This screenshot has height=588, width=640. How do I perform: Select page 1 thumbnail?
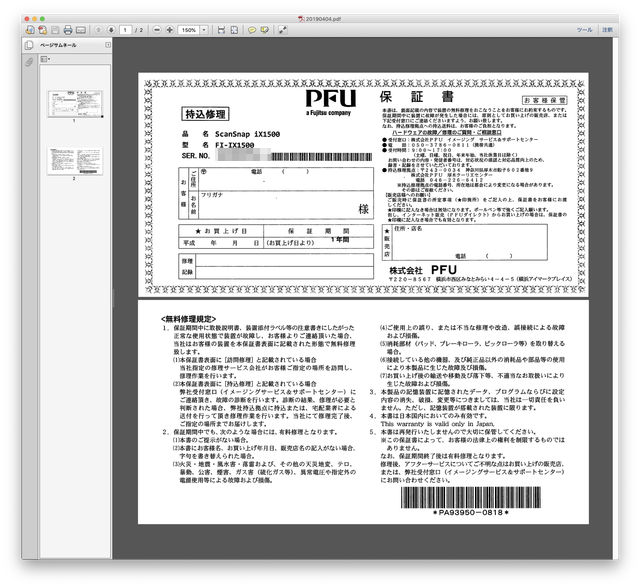(x=75, y=104)
